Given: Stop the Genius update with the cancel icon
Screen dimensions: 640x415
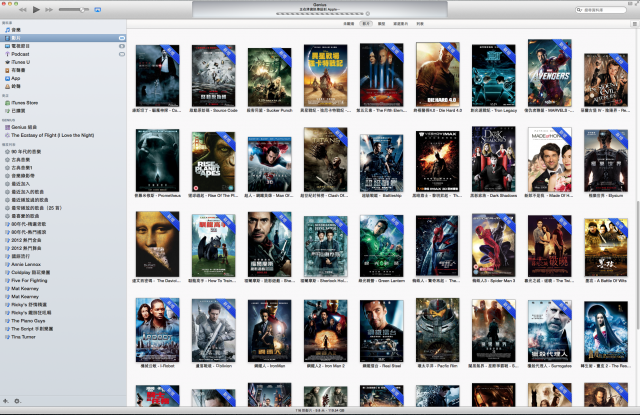Looking at the screenshot, I should coord(367,13).
